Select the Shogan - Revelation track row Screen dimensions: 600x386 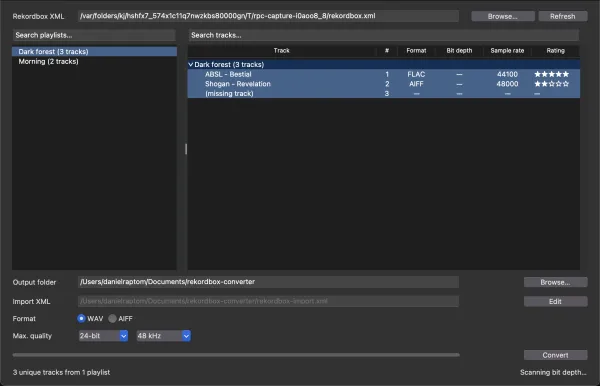(x=384, y=84)
